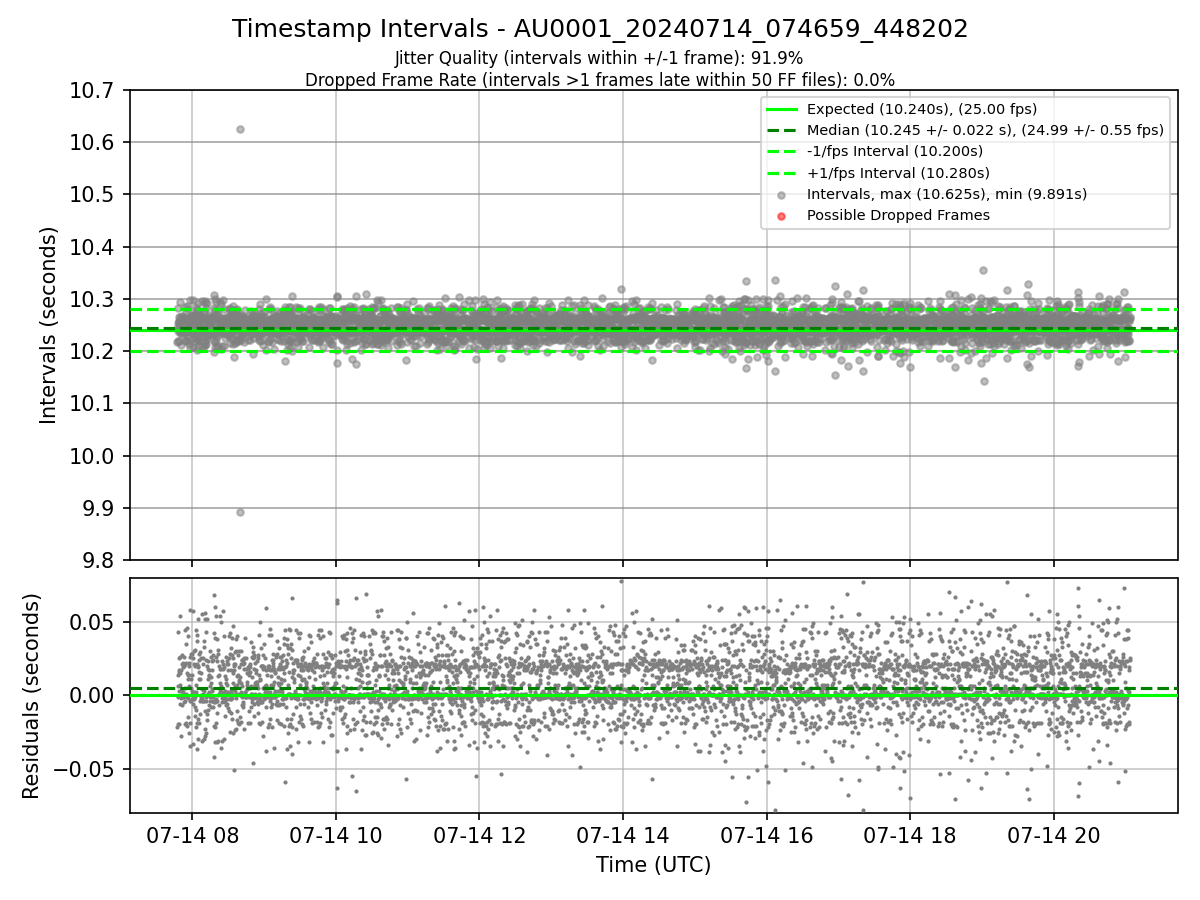Click the outlier point near 9.89 seconds
This screenshot has width=1200, height=900.
tap(240, 512)
